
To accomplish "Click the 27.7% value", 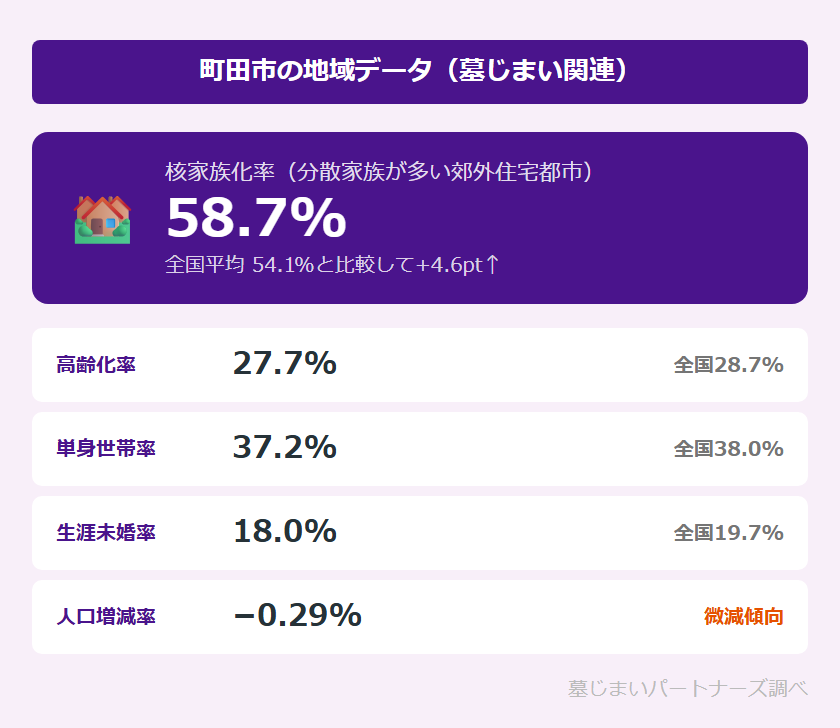I will point(284,365).
